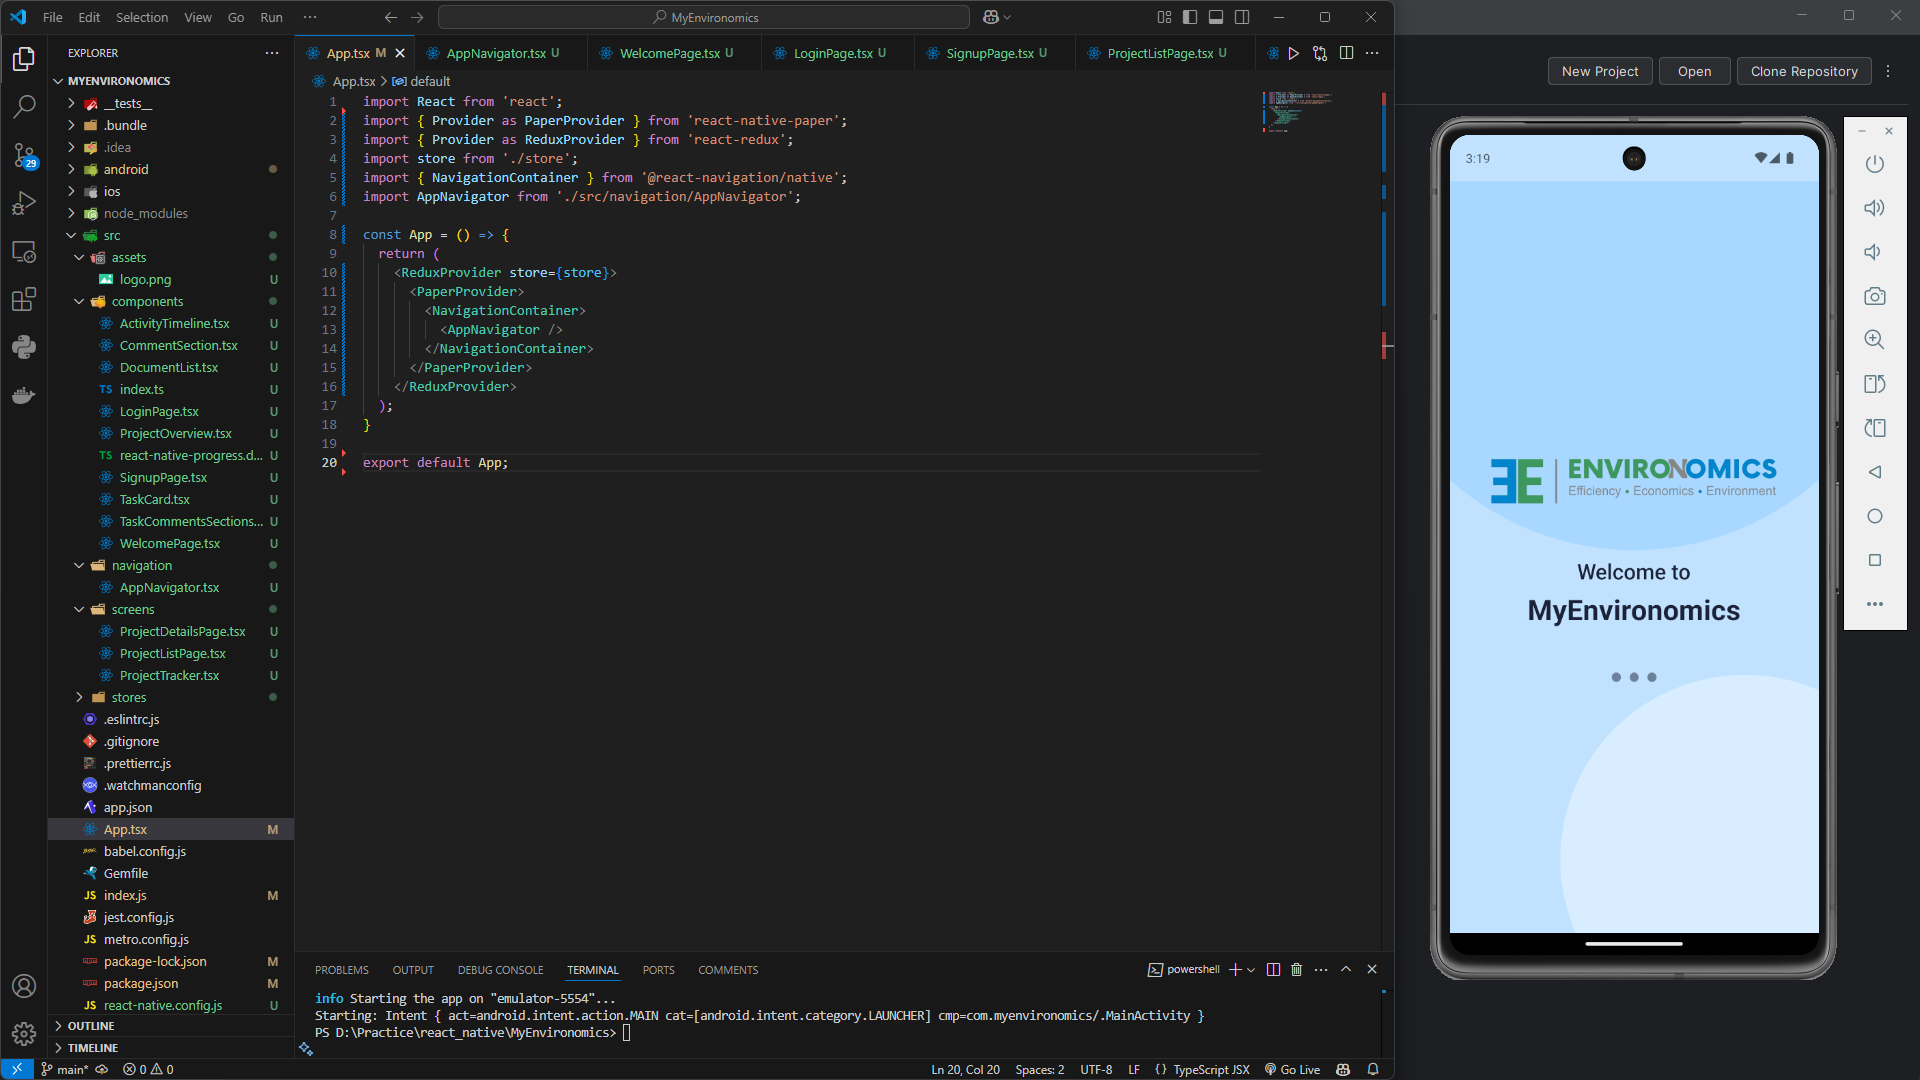The width and height of the screenshot is (1920, 1080).
Task: Open Run and Debug view
Action: (x=24, y=203)
